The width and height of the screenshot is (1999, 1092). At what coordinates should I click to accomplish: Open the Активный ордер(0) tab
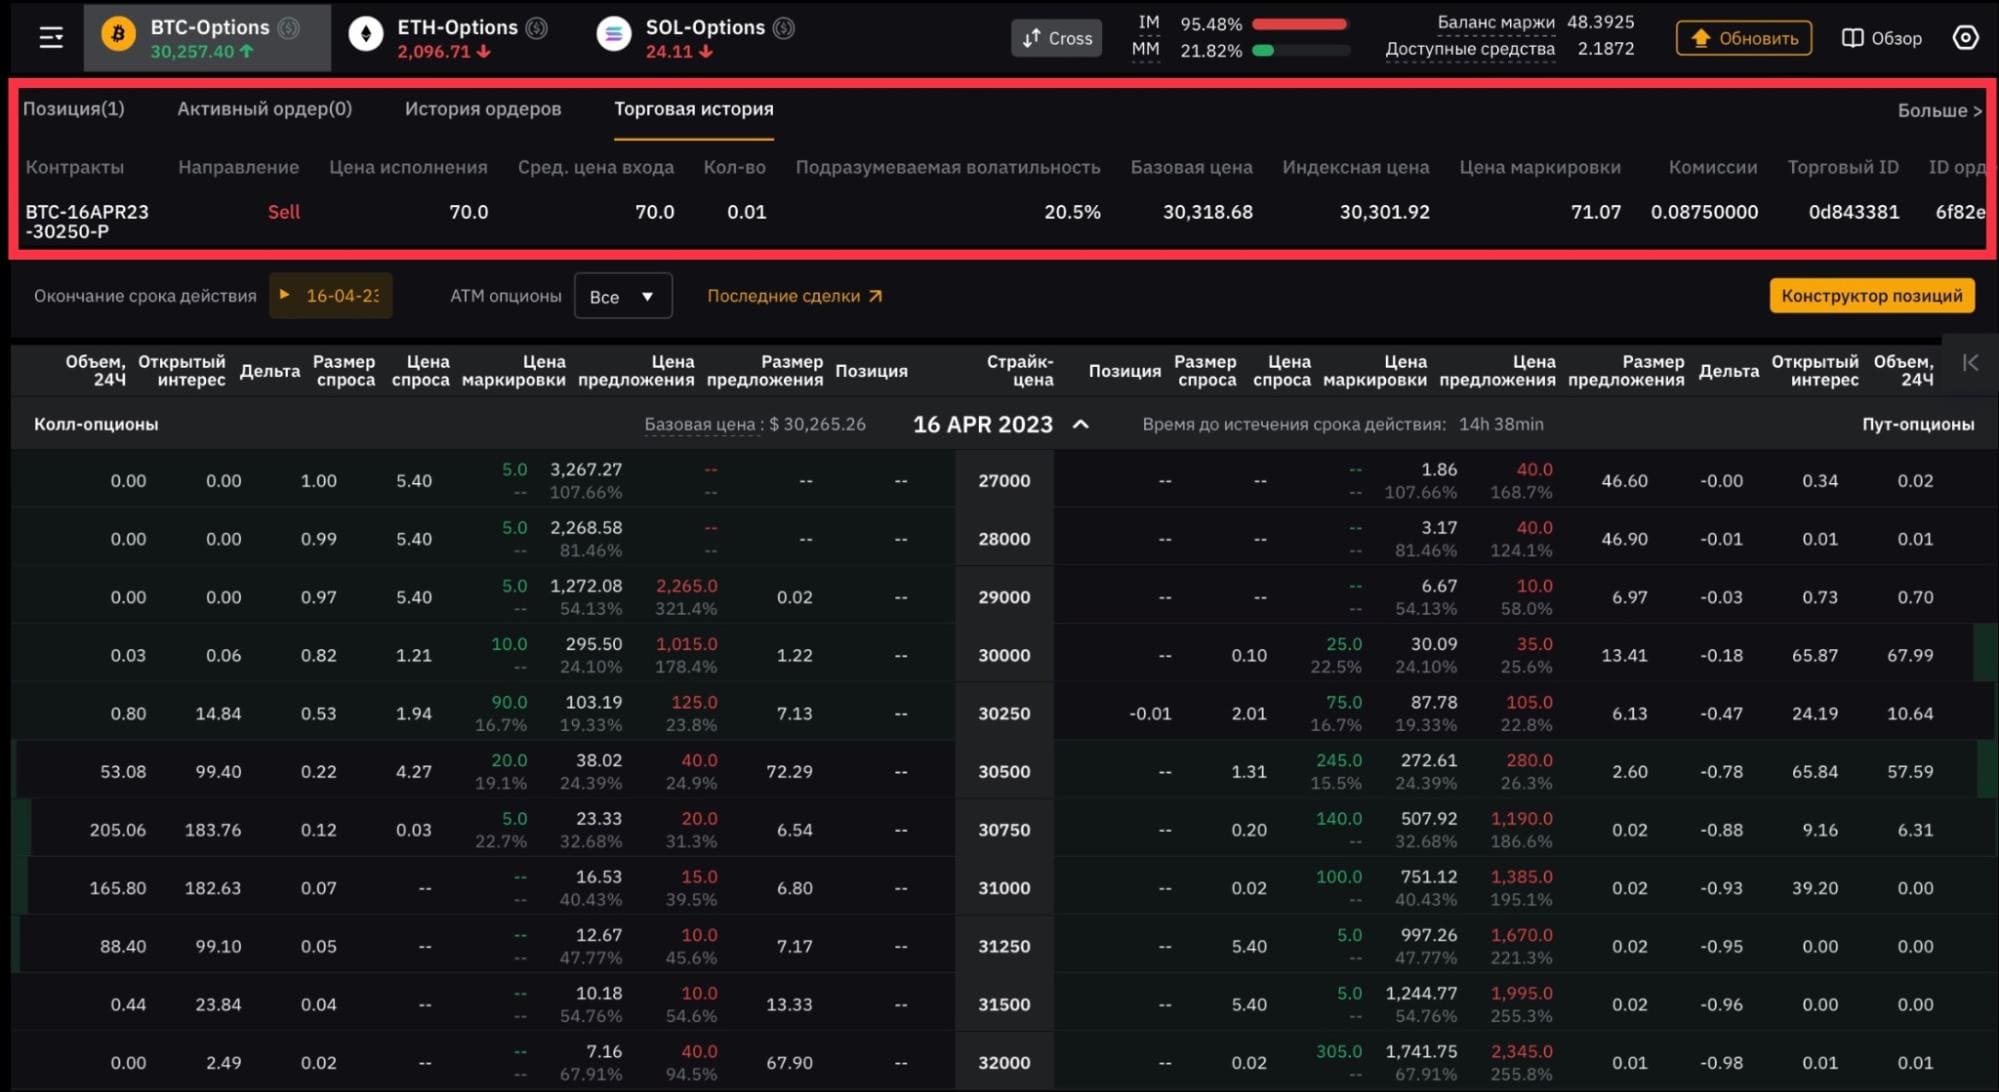(x=264, y=109)
